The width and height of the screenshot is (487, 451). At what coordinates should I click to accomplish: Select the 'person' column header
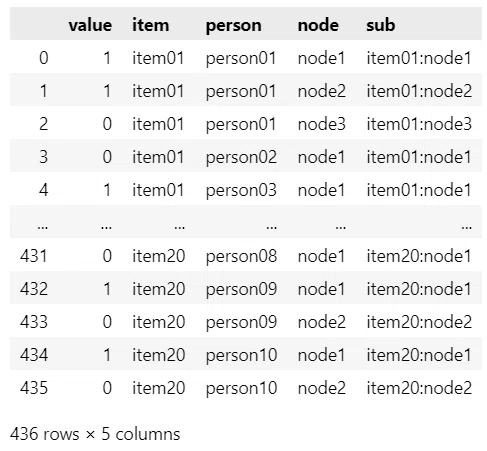pyautogui.click(x=233, y=26)
